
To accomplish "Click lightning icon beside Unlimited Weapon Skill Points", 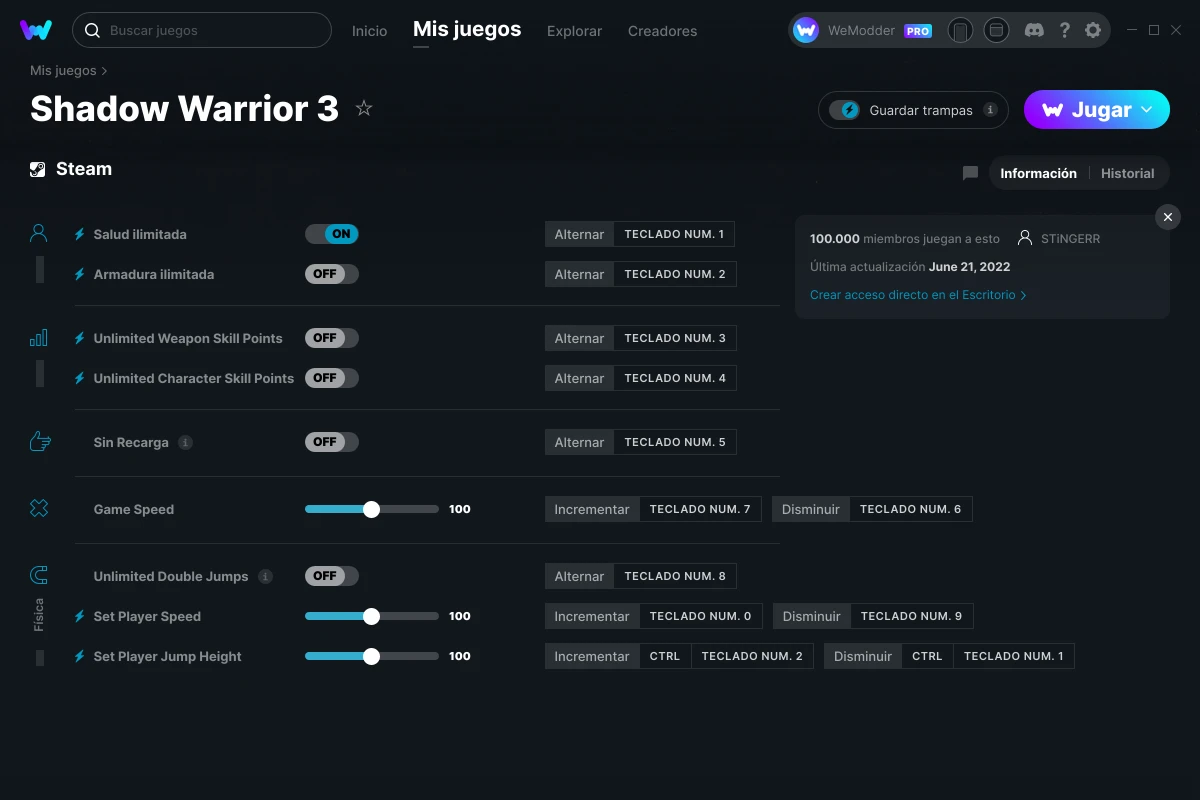I will (x=80, y=338).
